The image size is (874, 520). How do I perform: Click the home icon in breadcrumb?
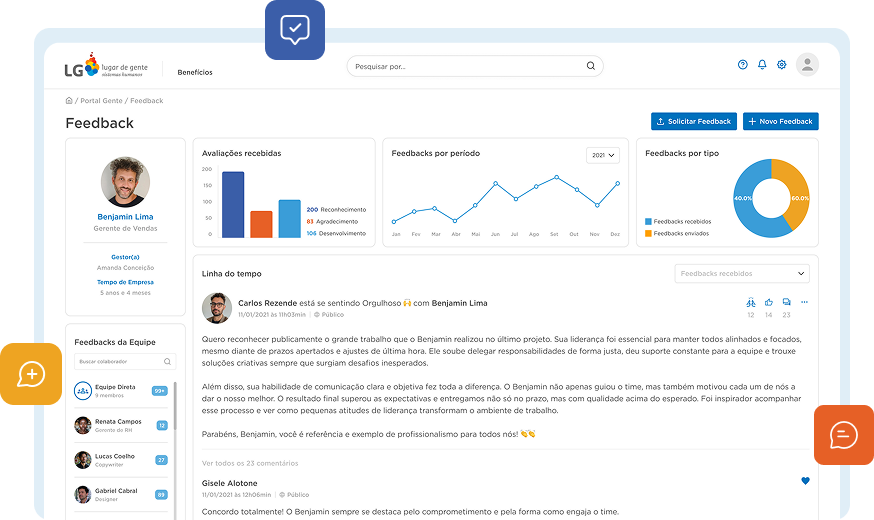pyautogui.click(x=69, y=101)
